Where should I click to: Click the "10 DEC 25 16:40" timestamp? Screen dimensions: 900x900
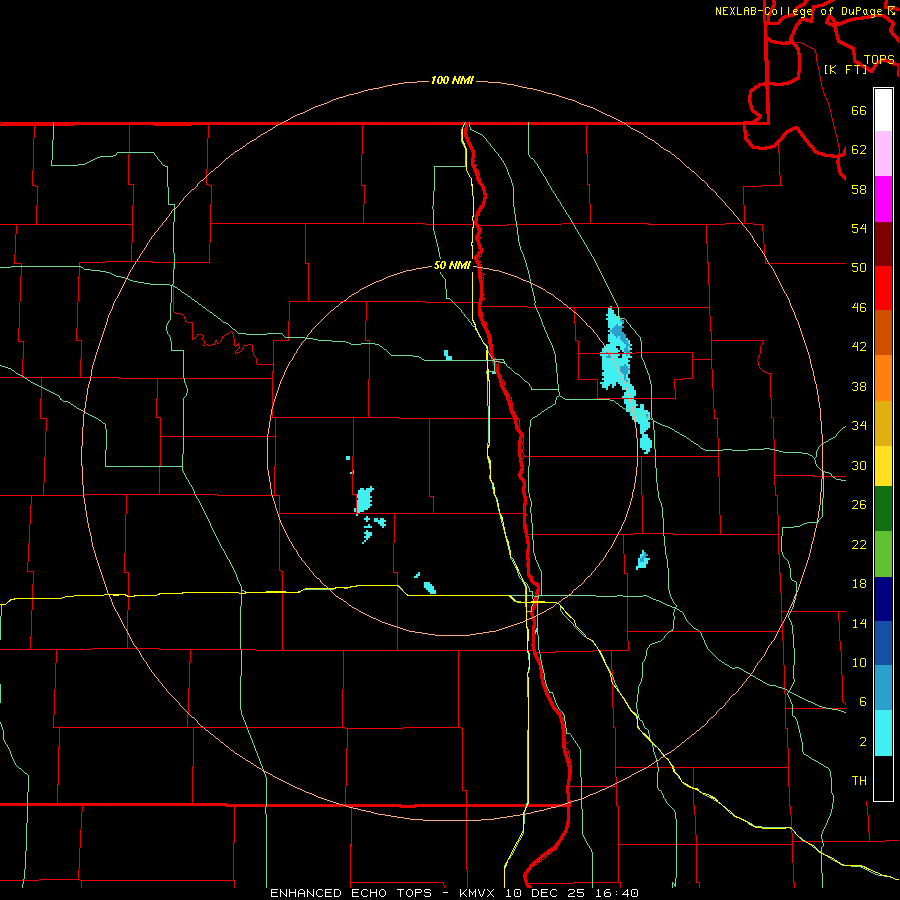point(572,893)
